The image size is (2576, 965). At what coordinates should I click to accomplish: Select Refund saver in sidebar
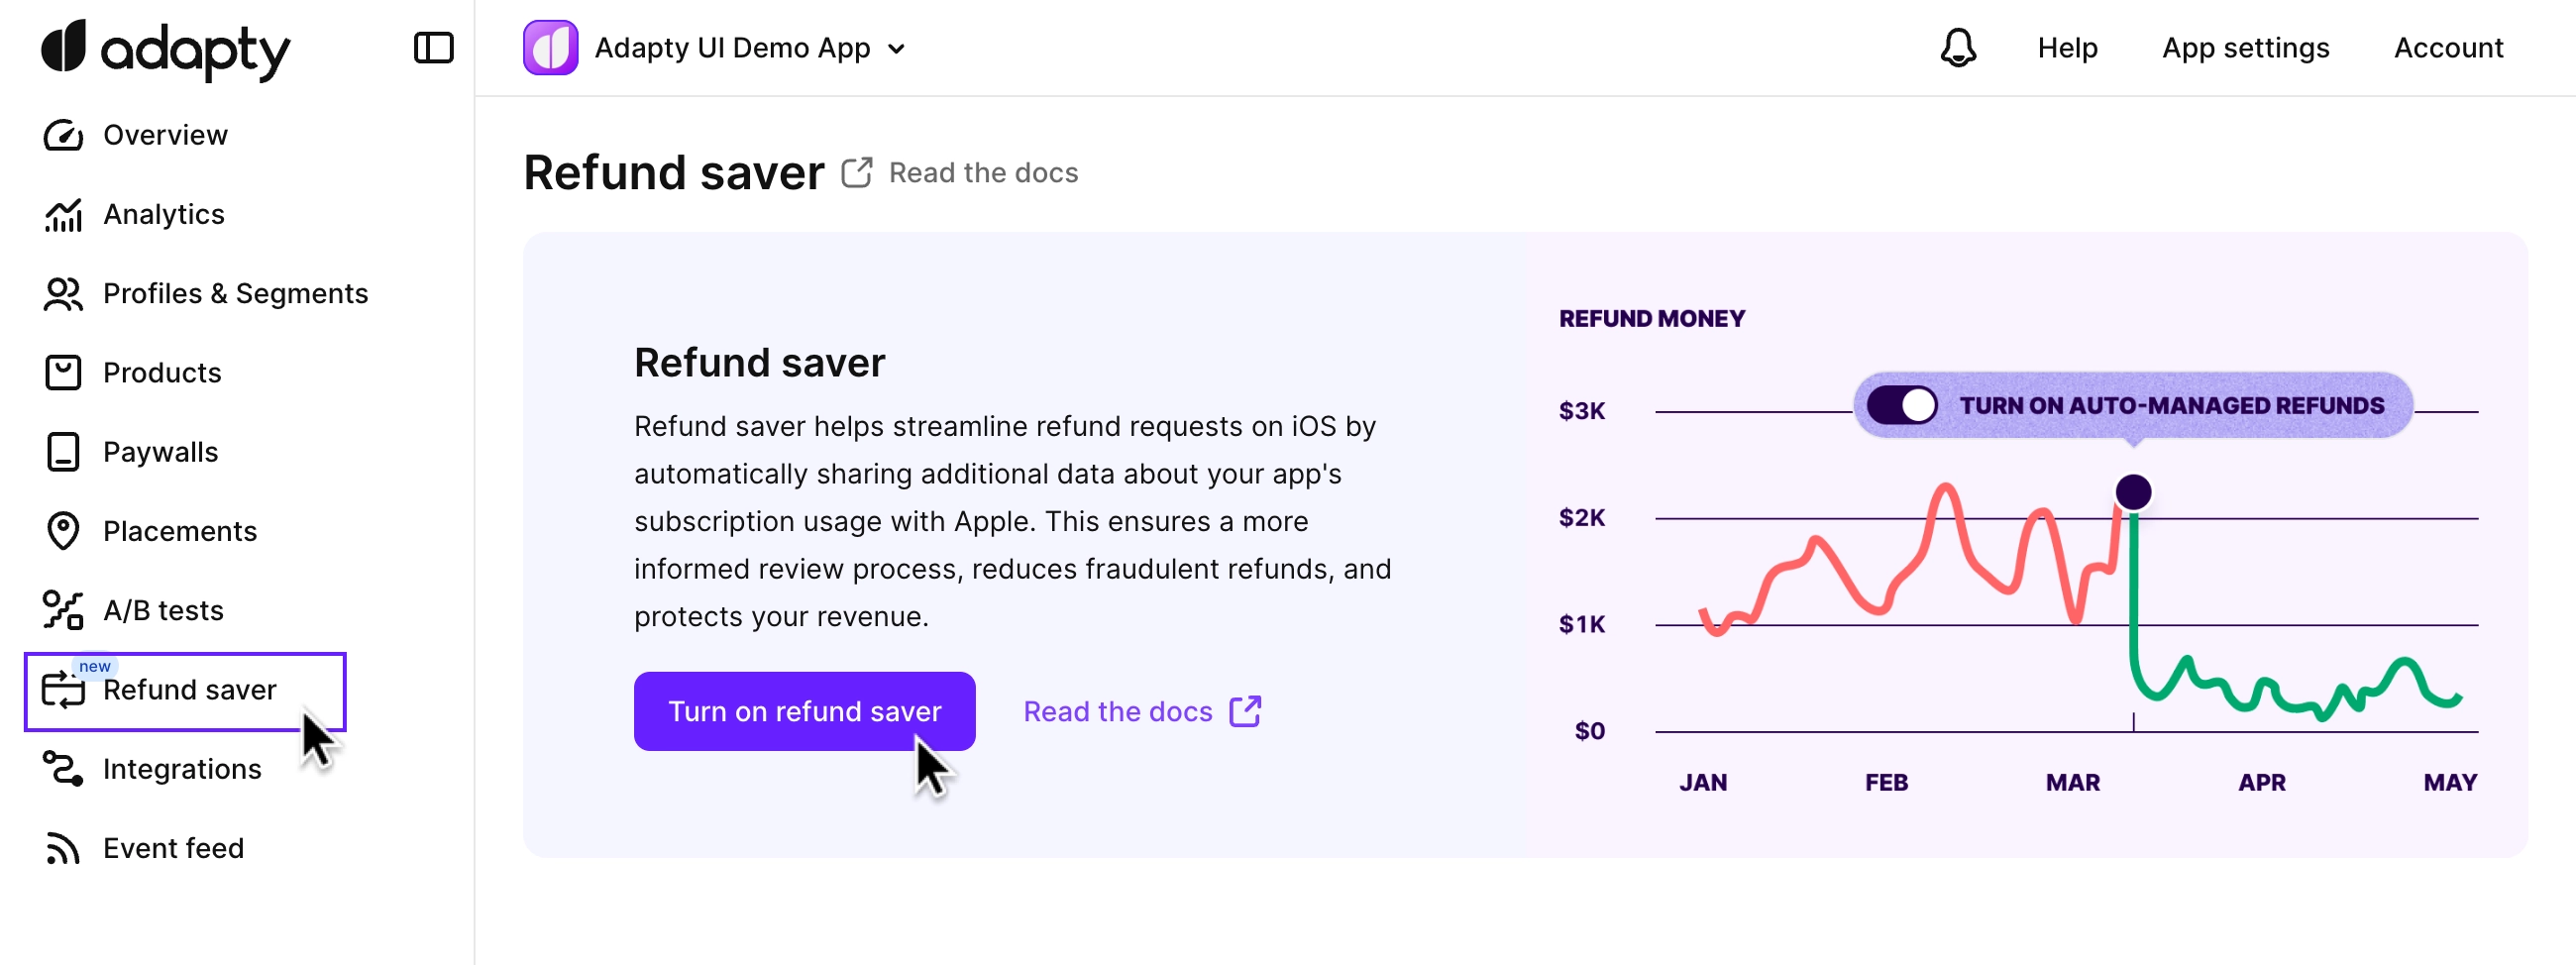[189, 690]
